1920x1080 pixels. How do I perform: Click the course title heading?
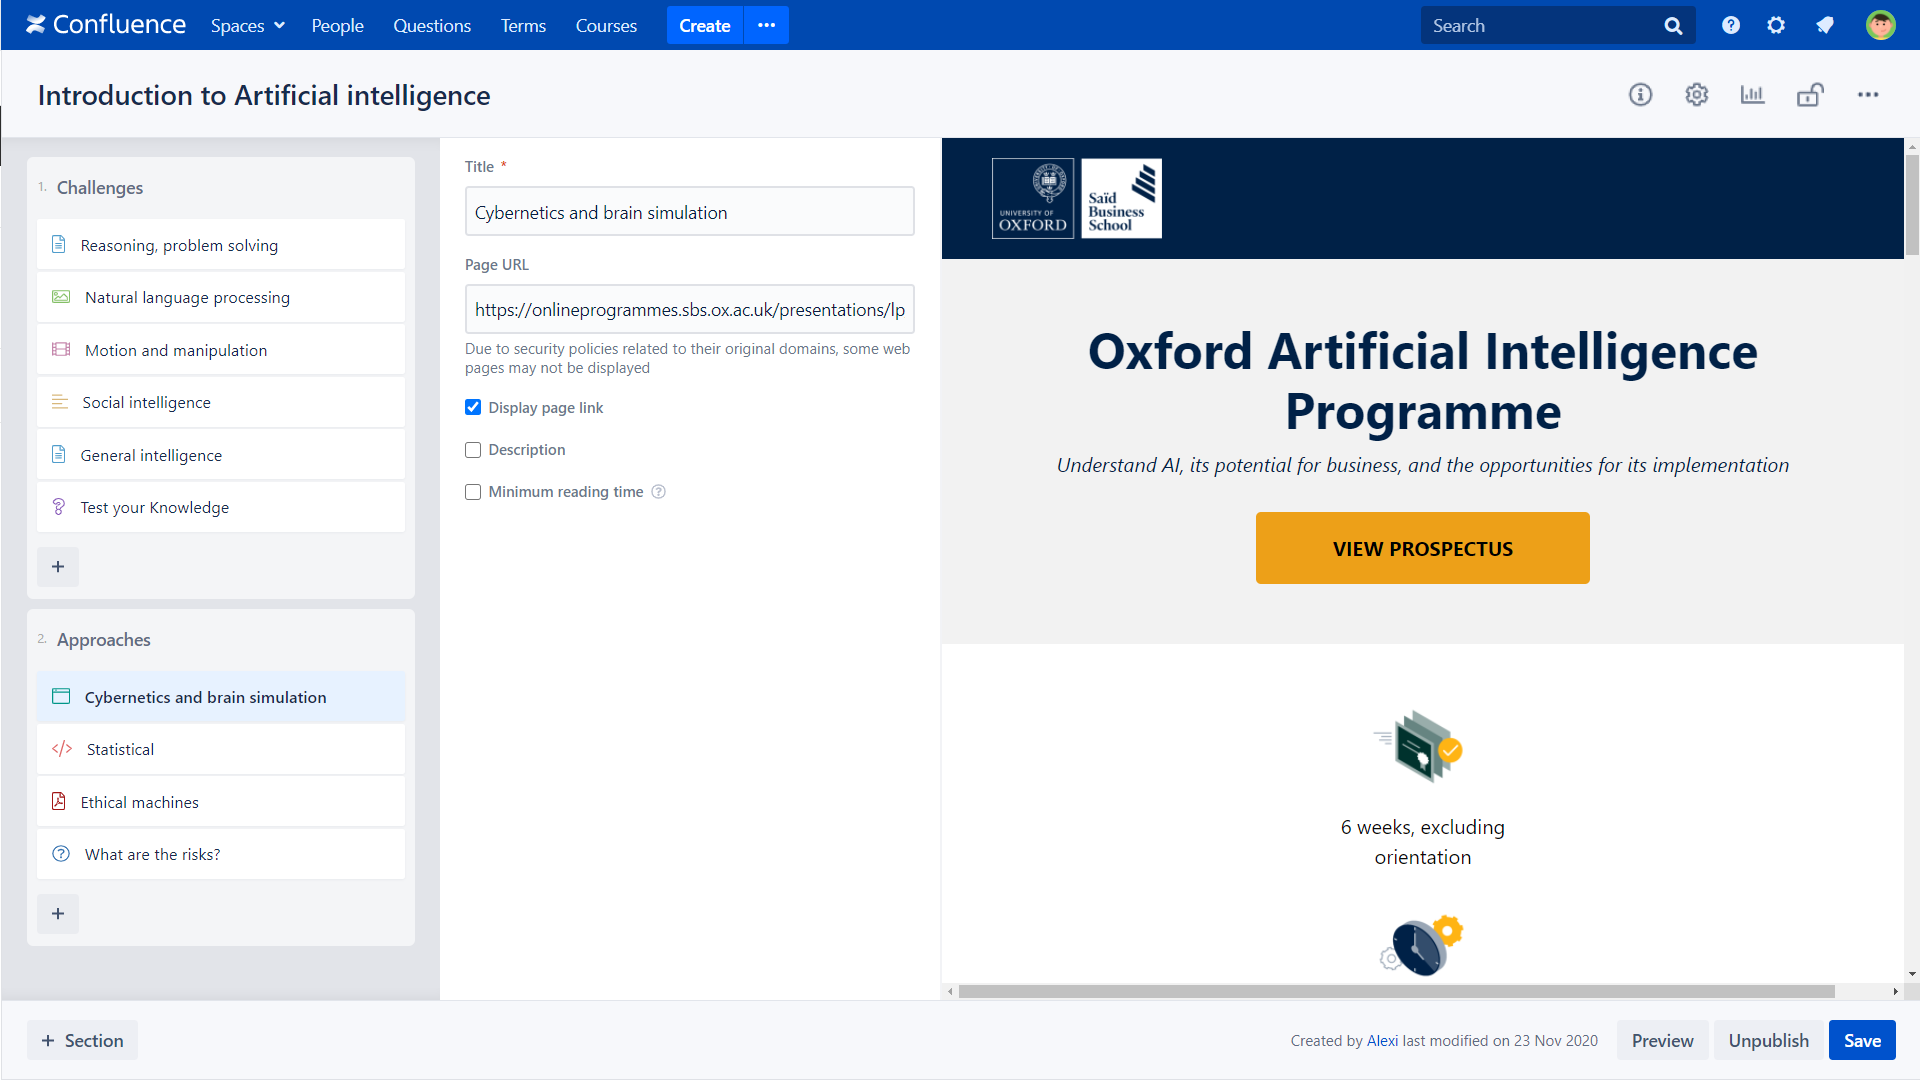pos(264,95)
